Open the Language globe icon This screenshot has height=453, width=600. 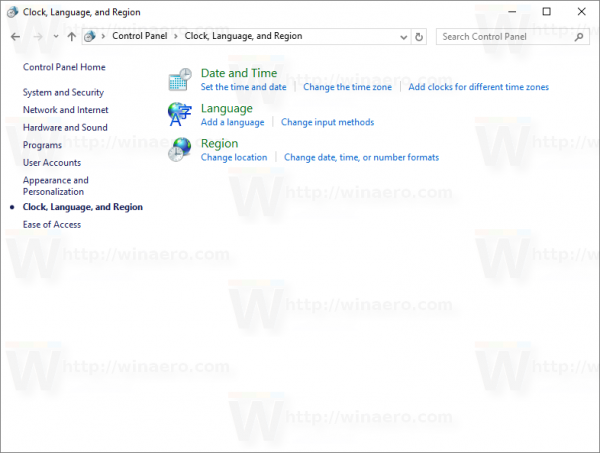[x=179, y=114]
